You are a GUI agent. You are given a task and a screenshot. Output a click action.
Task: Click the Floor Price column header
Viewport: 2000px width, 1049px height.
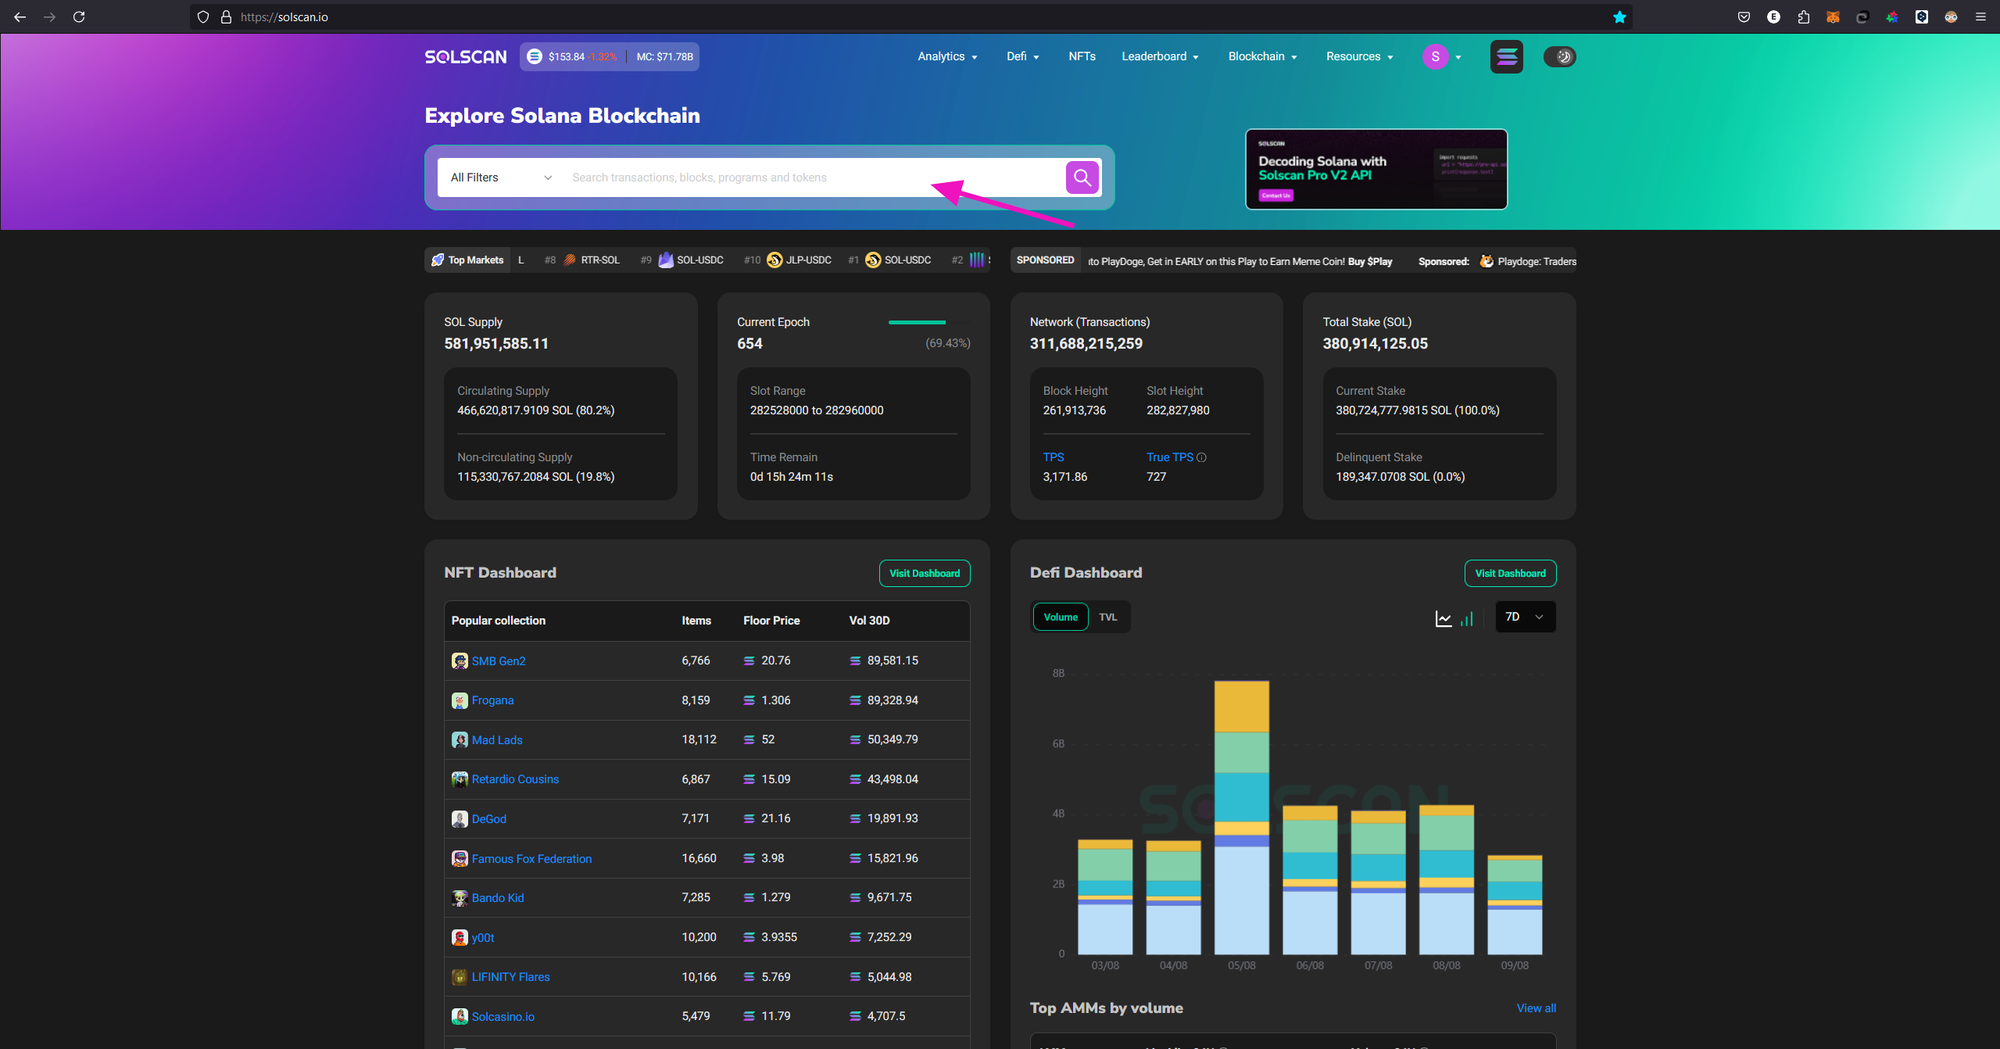point(771,621)
